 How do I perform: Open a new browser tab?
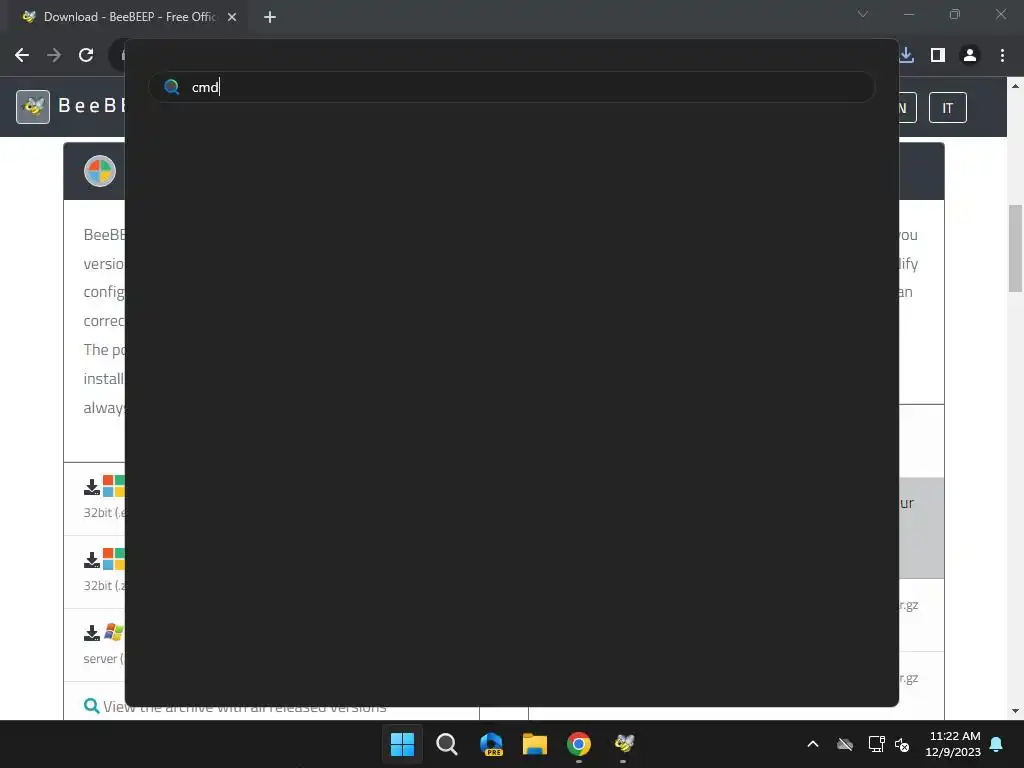tap(270, 17)
